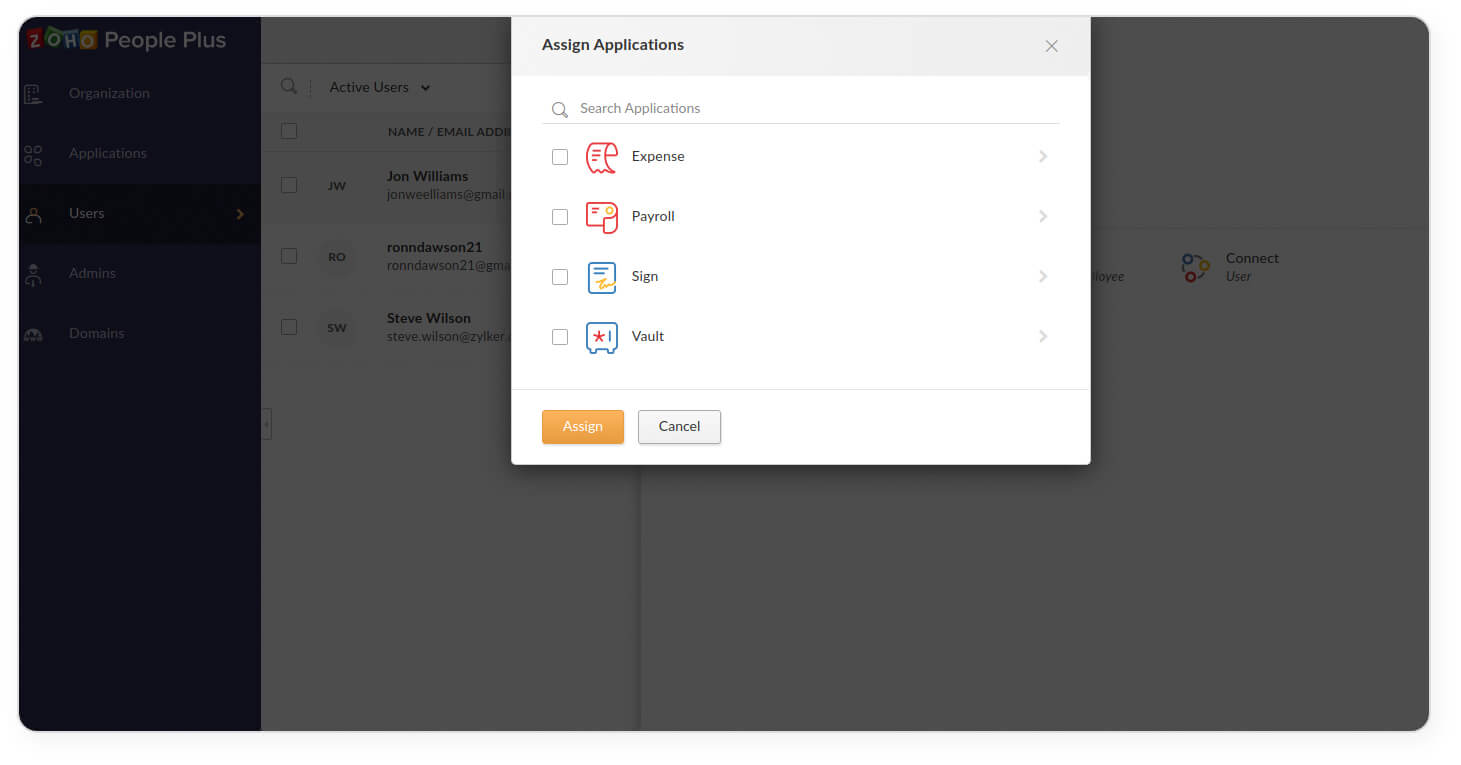
Task: Expand the Expense row chevron
Action: coord(1043,157)
